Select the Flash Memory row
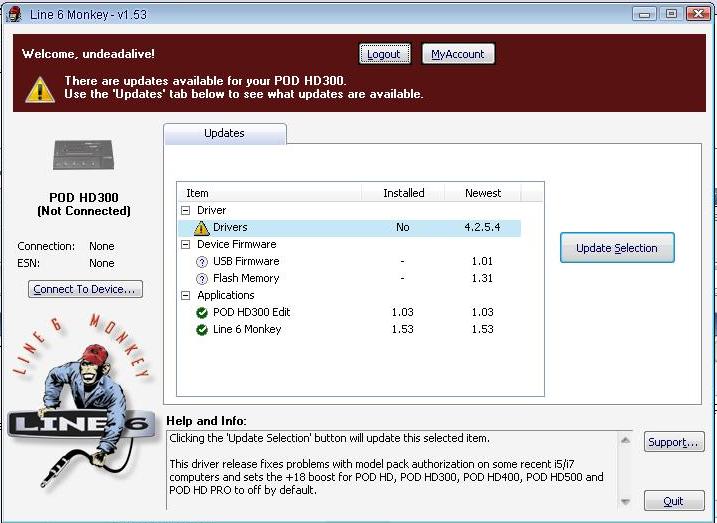This screenshot has width=717, height=523. (349, 278)
